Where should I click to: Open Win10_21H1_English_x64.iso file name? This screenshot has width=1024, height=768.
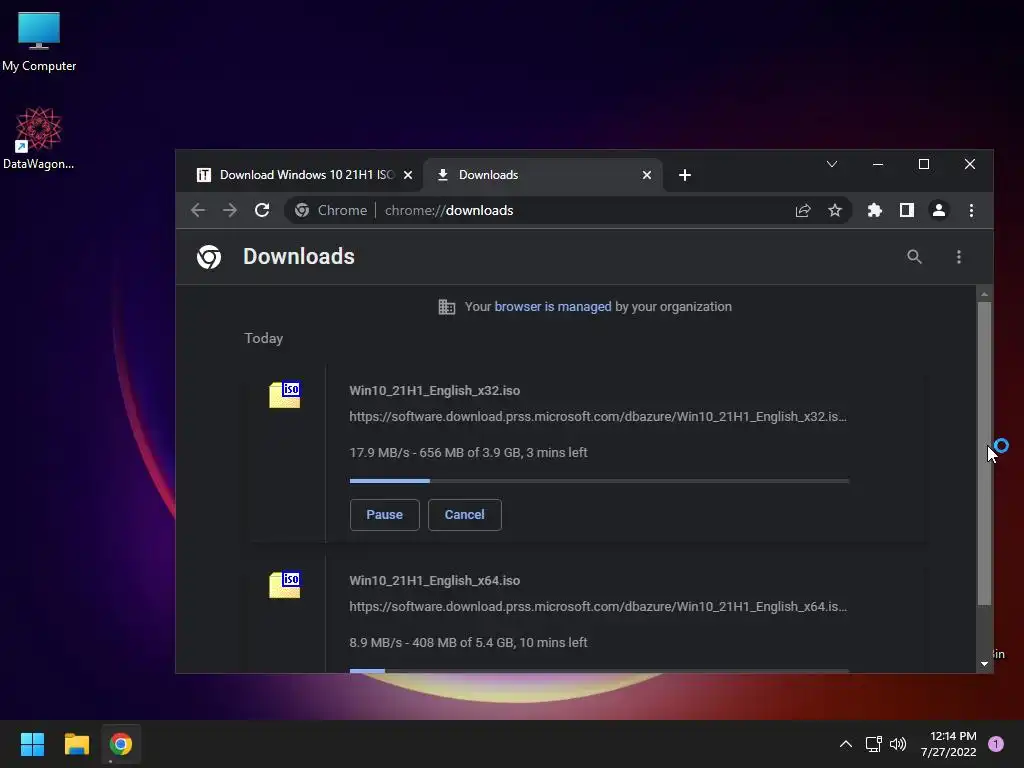tap(434, 581)
